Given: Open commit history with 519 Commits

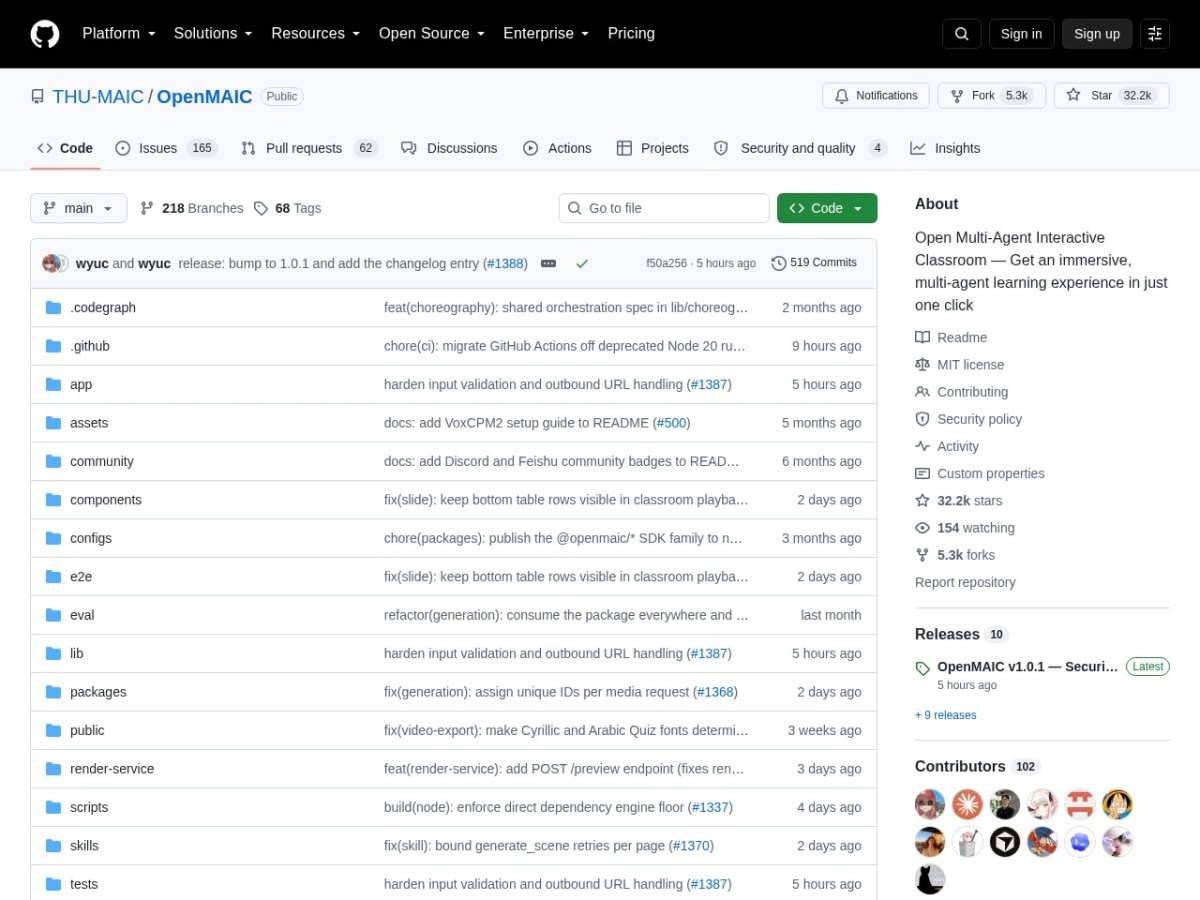Looking at the screenshot, I should tap(814, 263).
